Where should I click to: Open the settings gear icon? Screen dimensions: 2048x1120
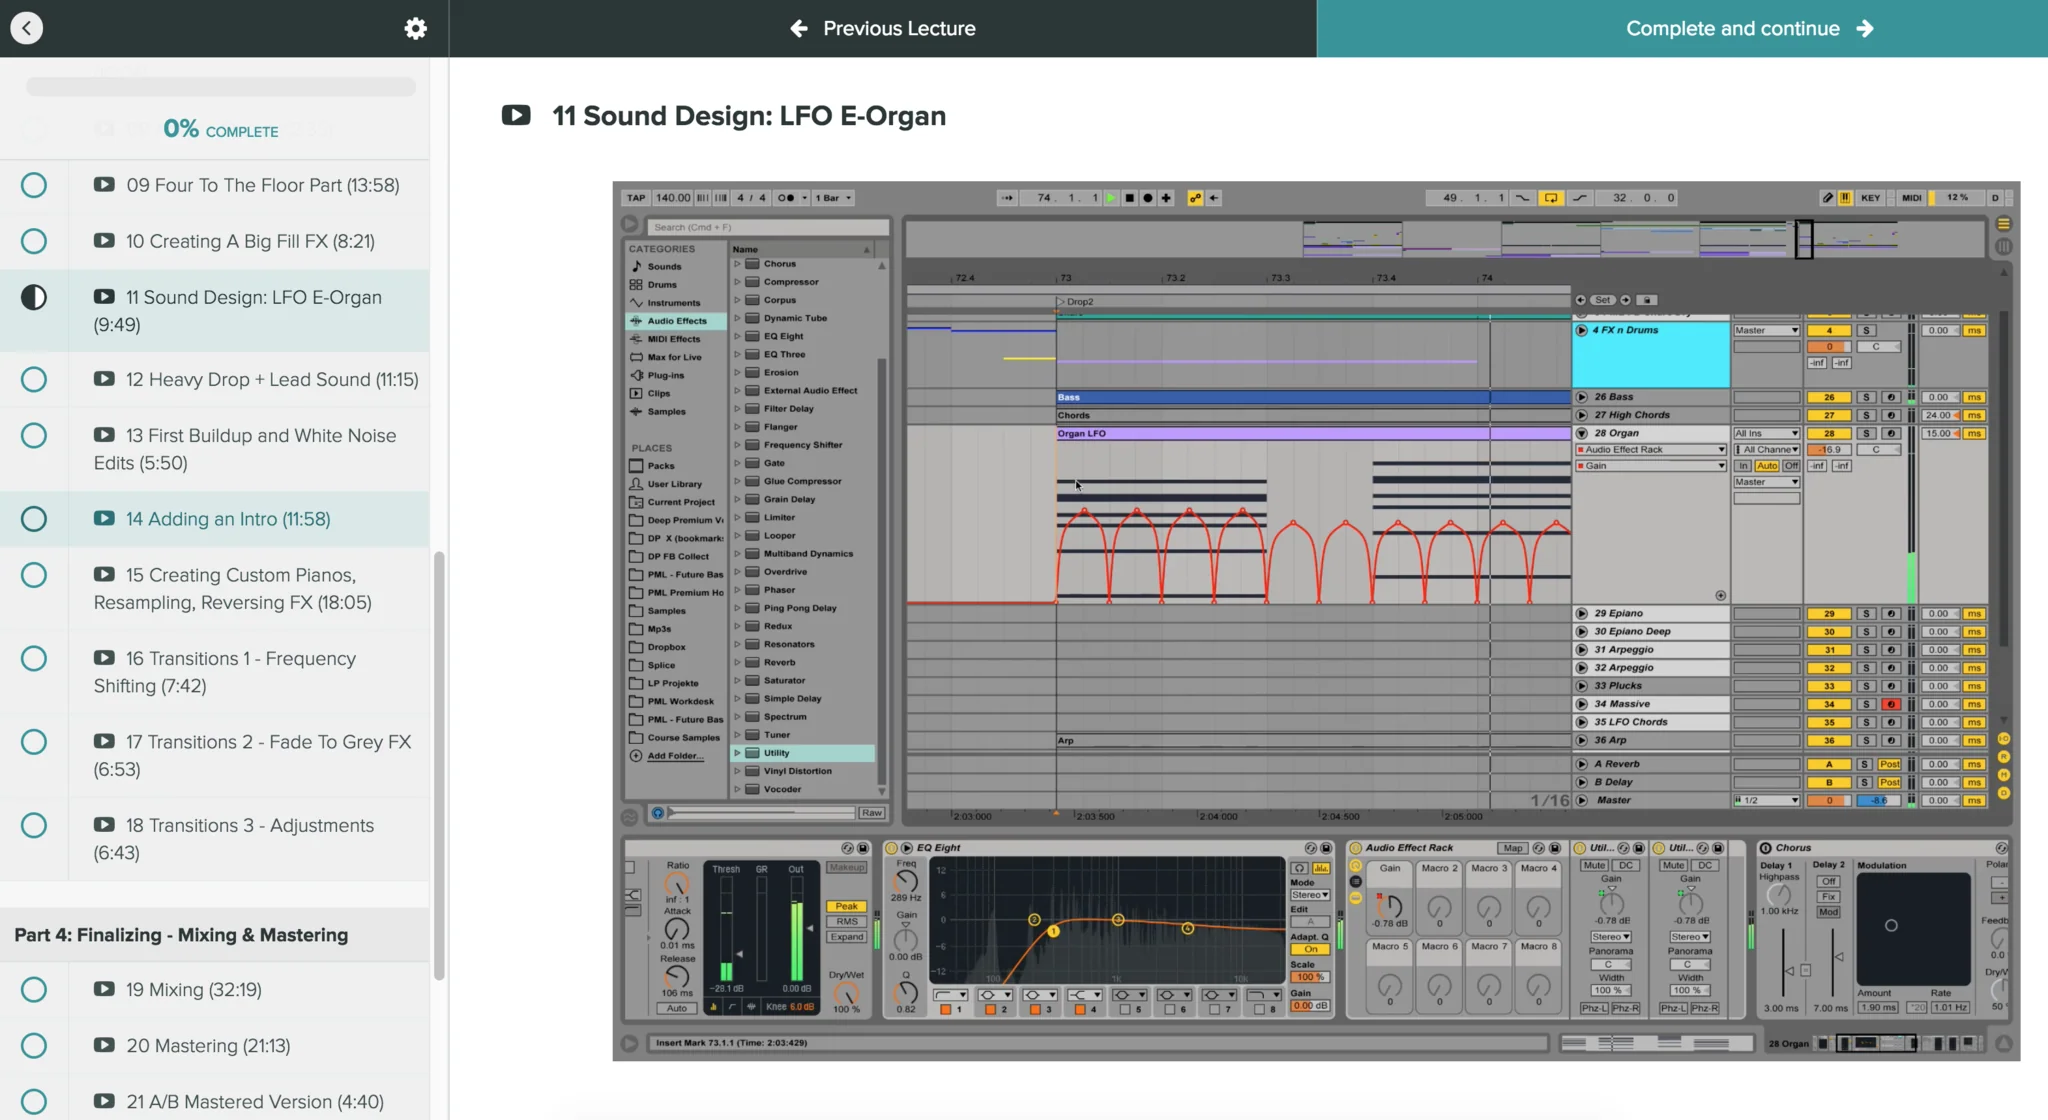415,28
